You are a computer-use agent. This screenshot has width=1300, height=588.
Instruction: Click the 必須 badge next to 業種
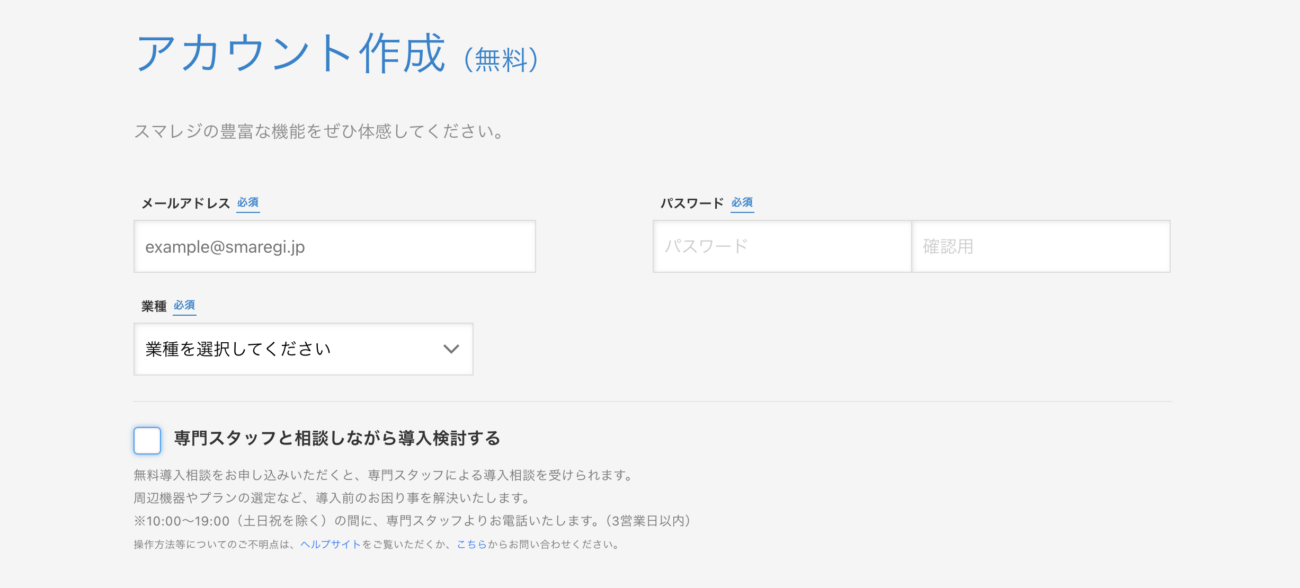[x=184, y=306]
